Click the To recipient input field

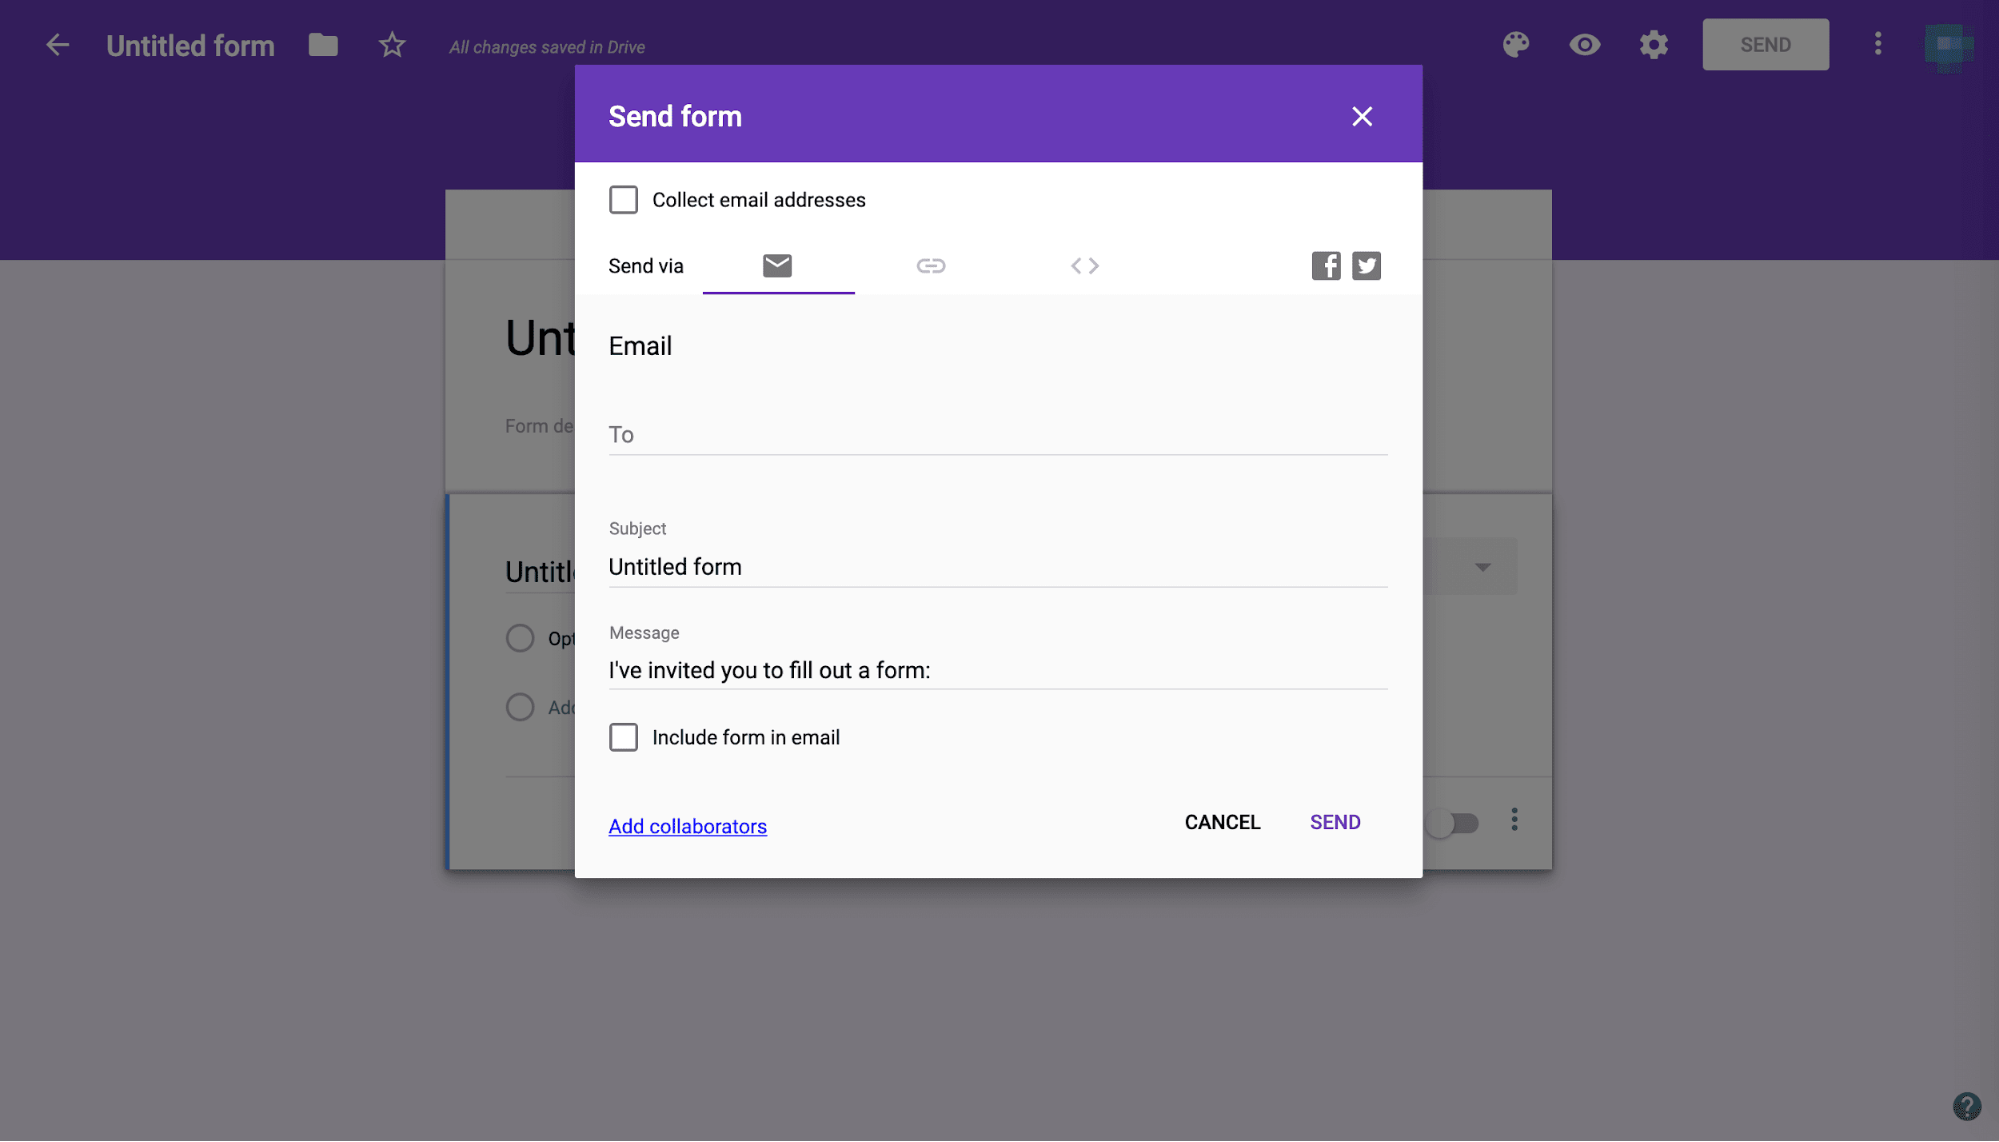[998, 432]
